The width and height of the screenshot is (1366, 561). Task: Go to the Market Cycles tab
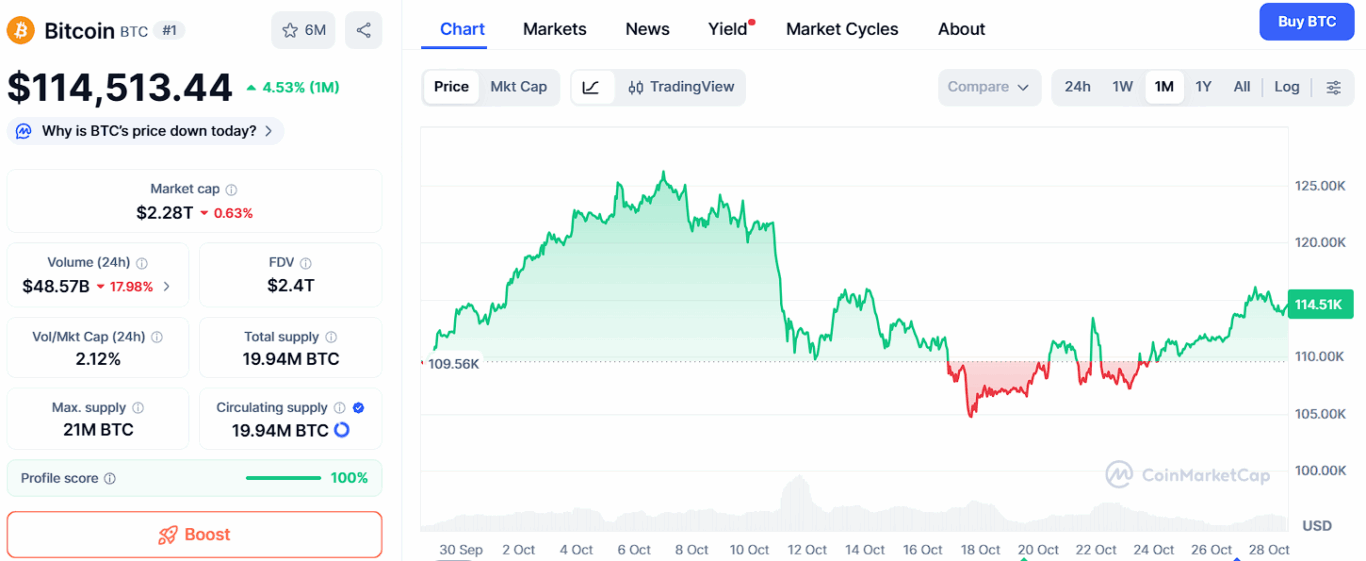click(842, 29)
